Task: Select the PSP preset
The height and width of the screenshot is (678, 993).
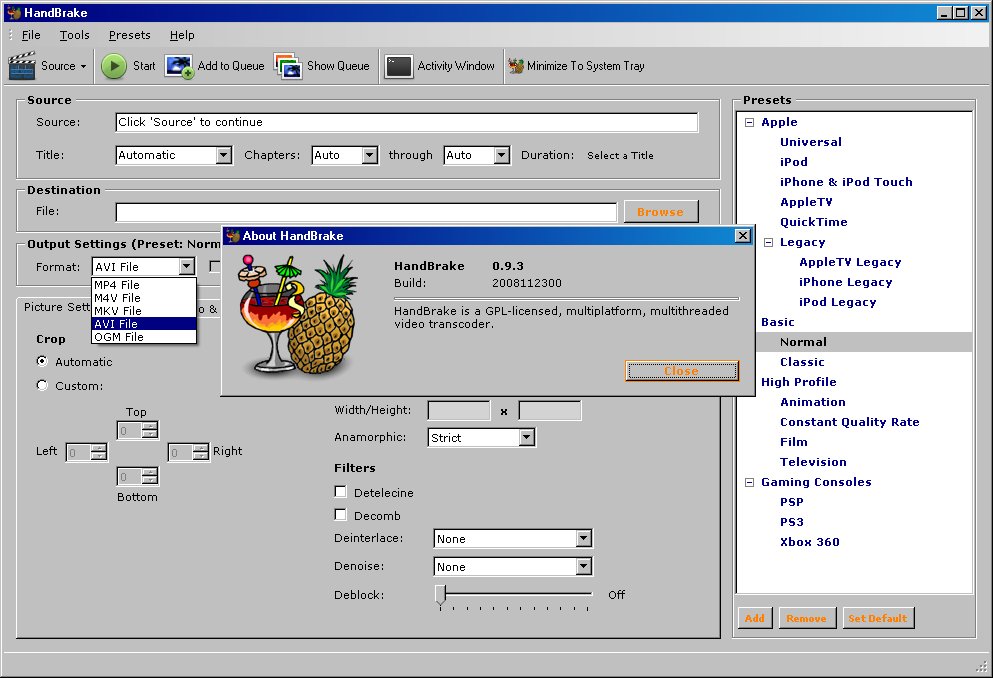Action: click(792, 502)
